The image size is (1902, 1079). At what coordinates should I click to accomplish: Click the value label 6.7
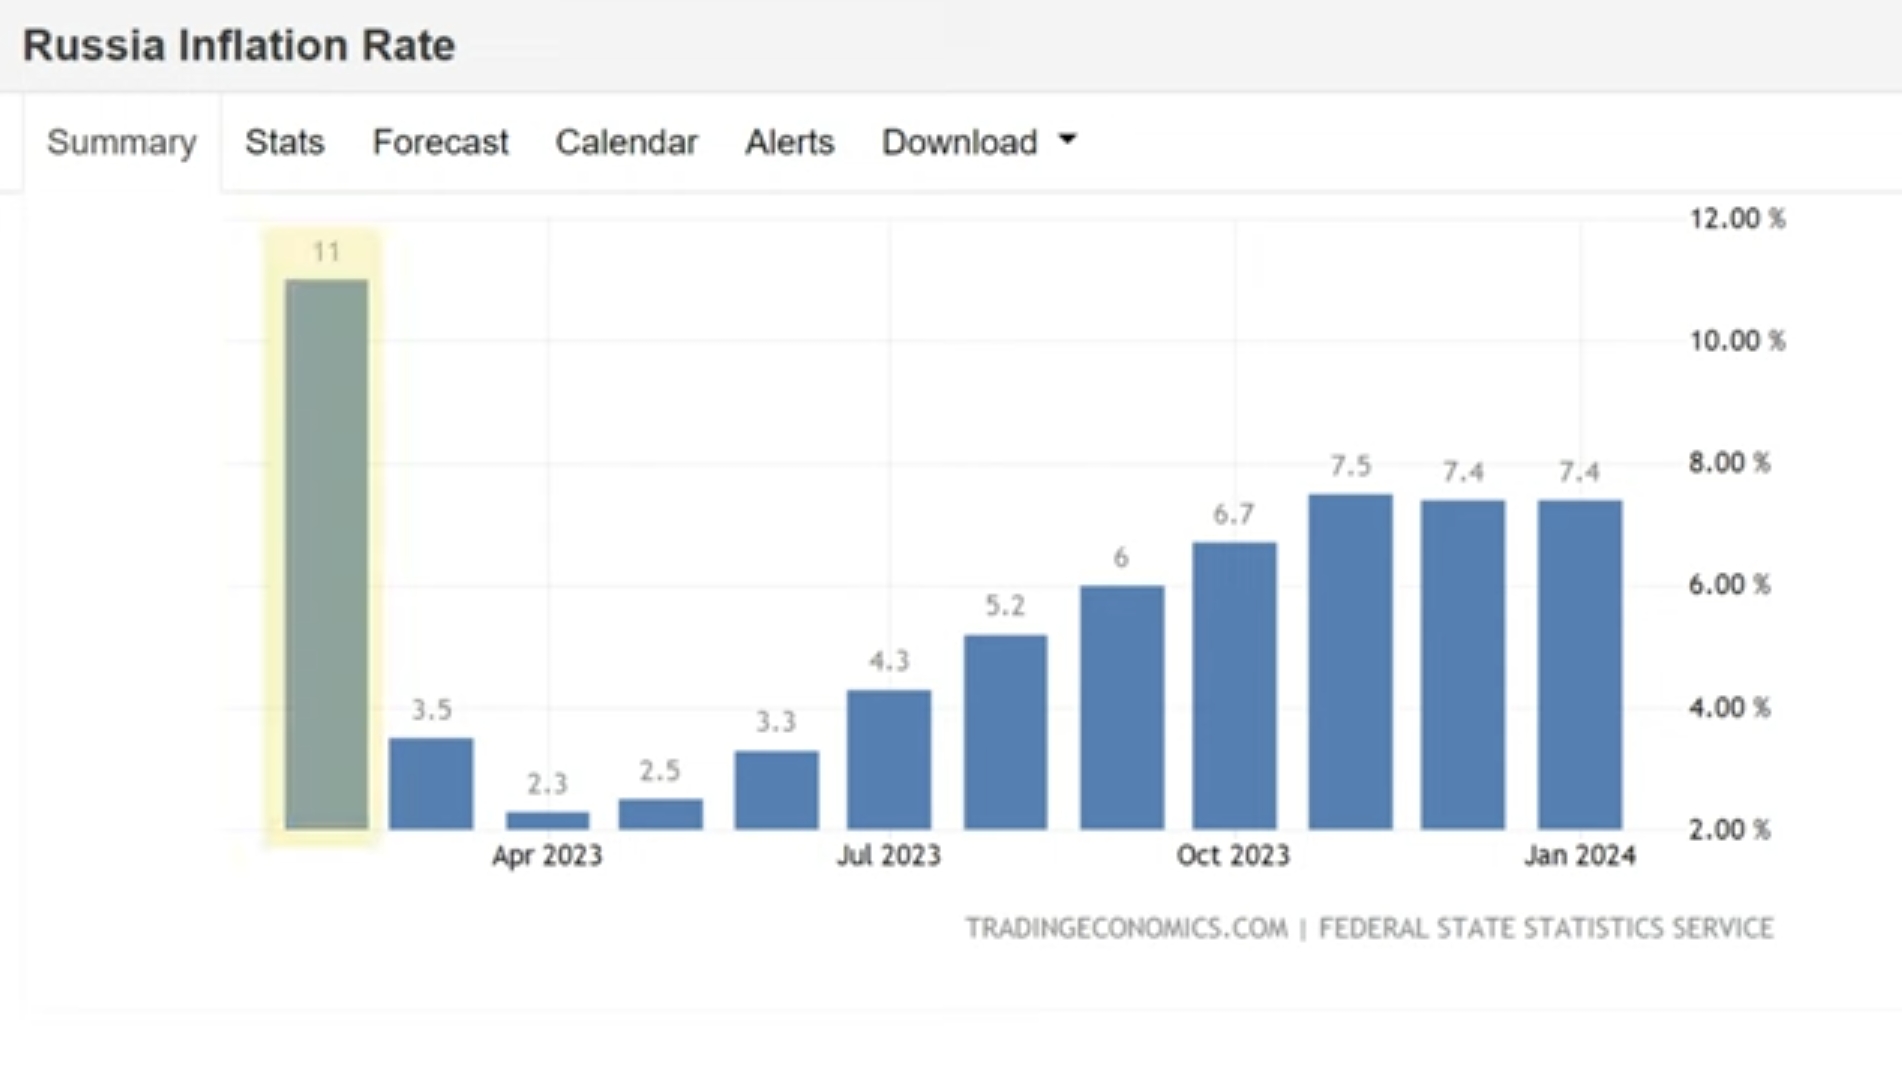pyautogui.click(x=1233, y=514)
